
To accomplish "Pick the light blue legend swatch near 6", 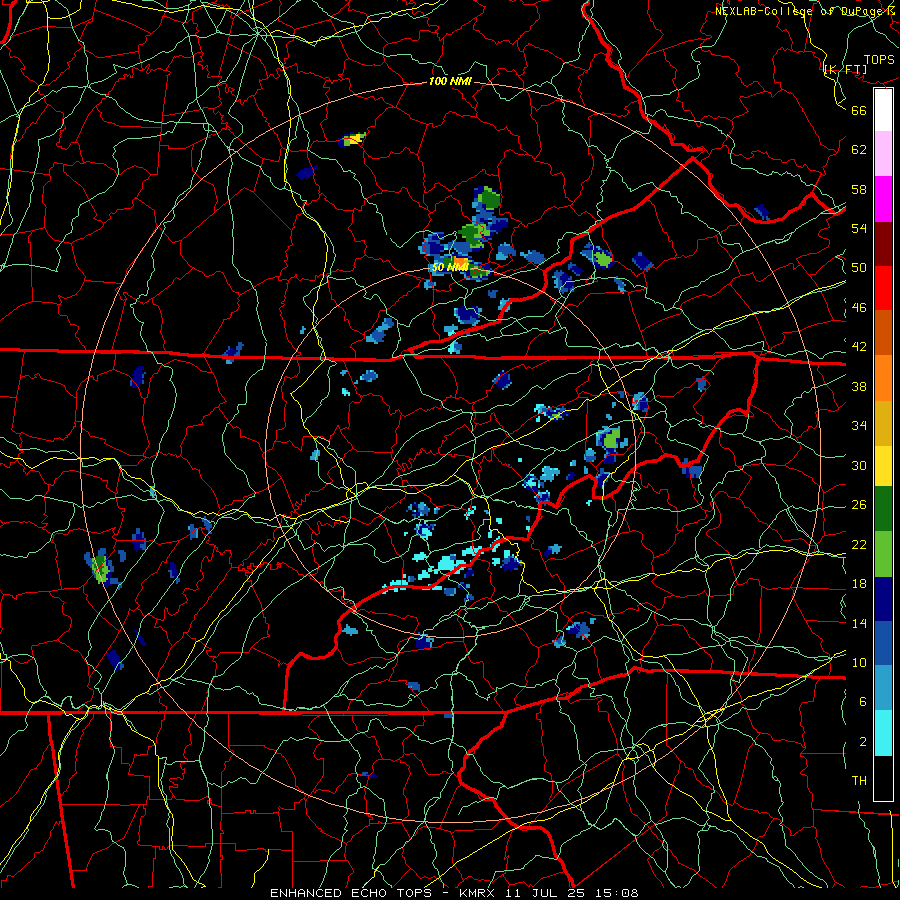I will click(x=883, y=687).
